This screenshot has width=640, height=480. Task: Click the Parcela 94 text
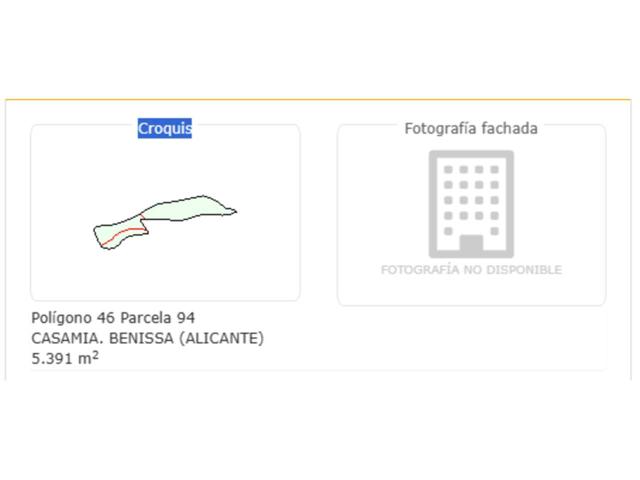pyautogui.click(x=158, y=318)
